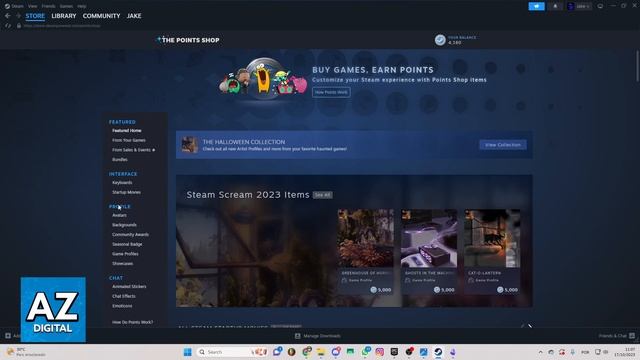Image resolution: width=640 pixels, height=360 pixels.
Task: Open Emoticons in the sidebar
Action: click(122, 306)
